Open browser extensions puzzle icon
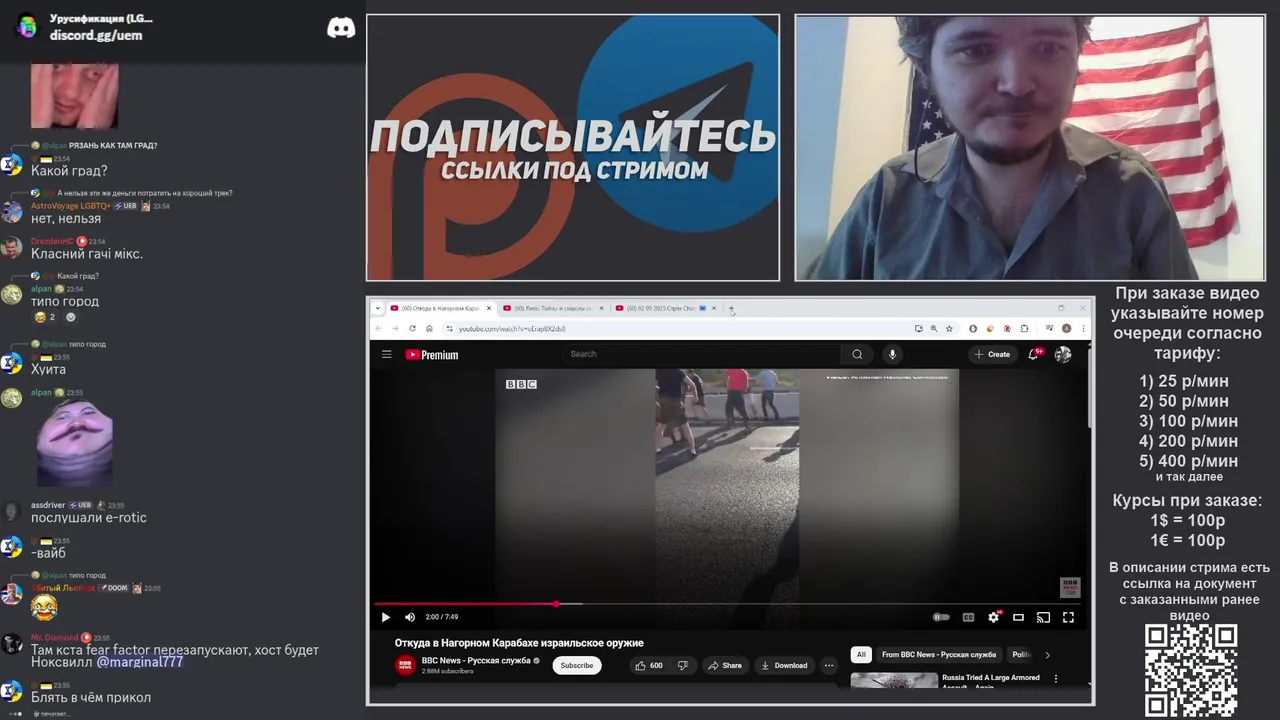The height and width of the screenshot is (720, 1280). pos(1024,328)
